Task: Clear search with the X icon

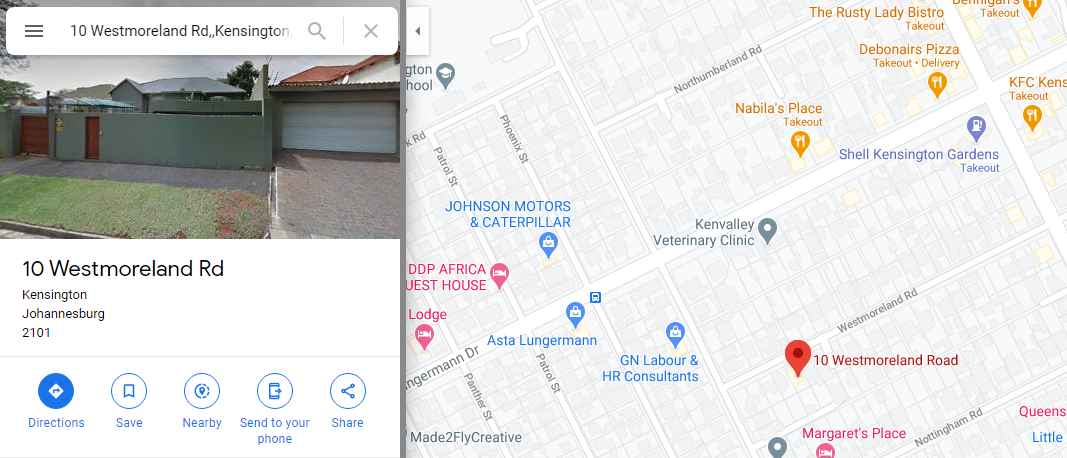Action: coord(371,31)
